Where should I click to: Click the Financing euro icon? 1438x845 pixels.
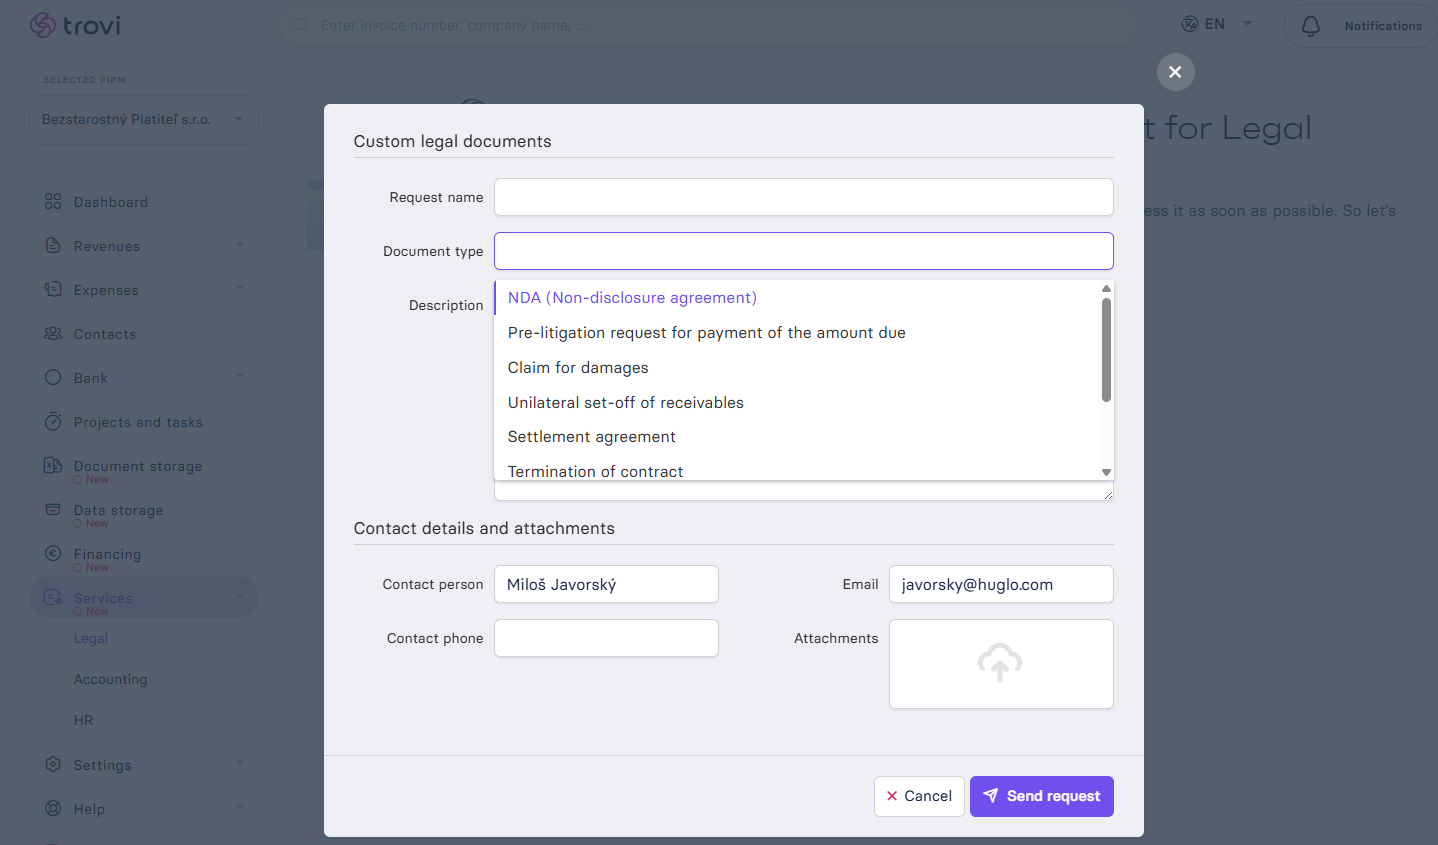click(x=53, y=553)
